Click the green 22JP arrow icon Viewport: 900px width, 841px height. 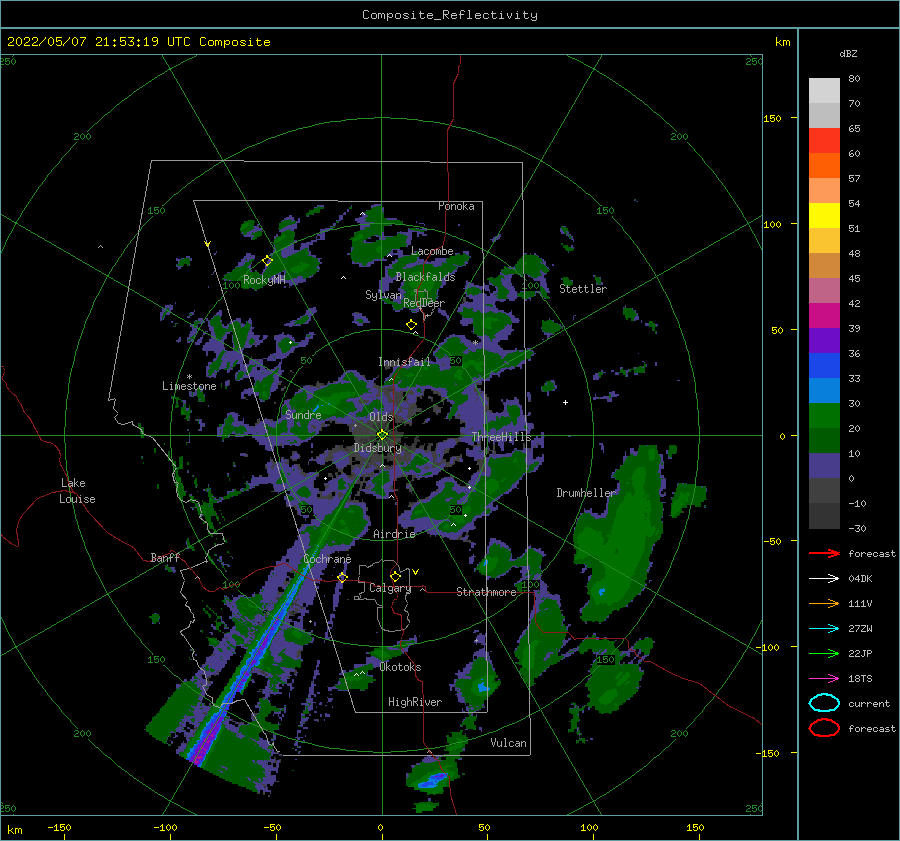(x=824, y=653)
